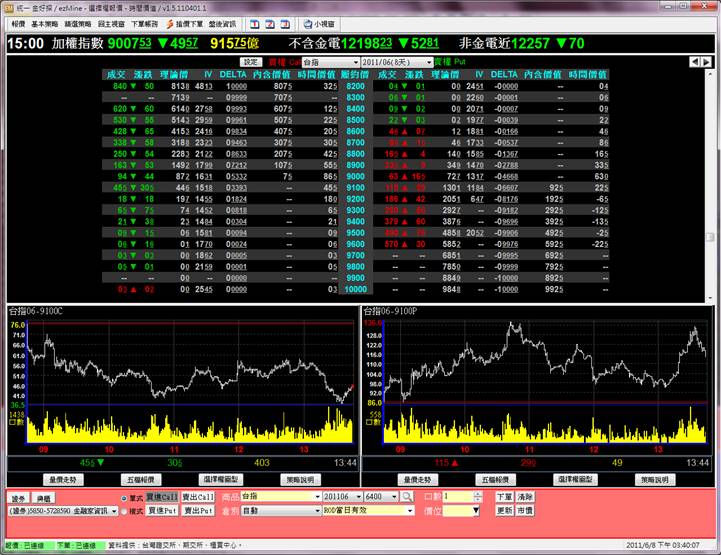Click the 指價下單 lightning order icon

point(185,21)
